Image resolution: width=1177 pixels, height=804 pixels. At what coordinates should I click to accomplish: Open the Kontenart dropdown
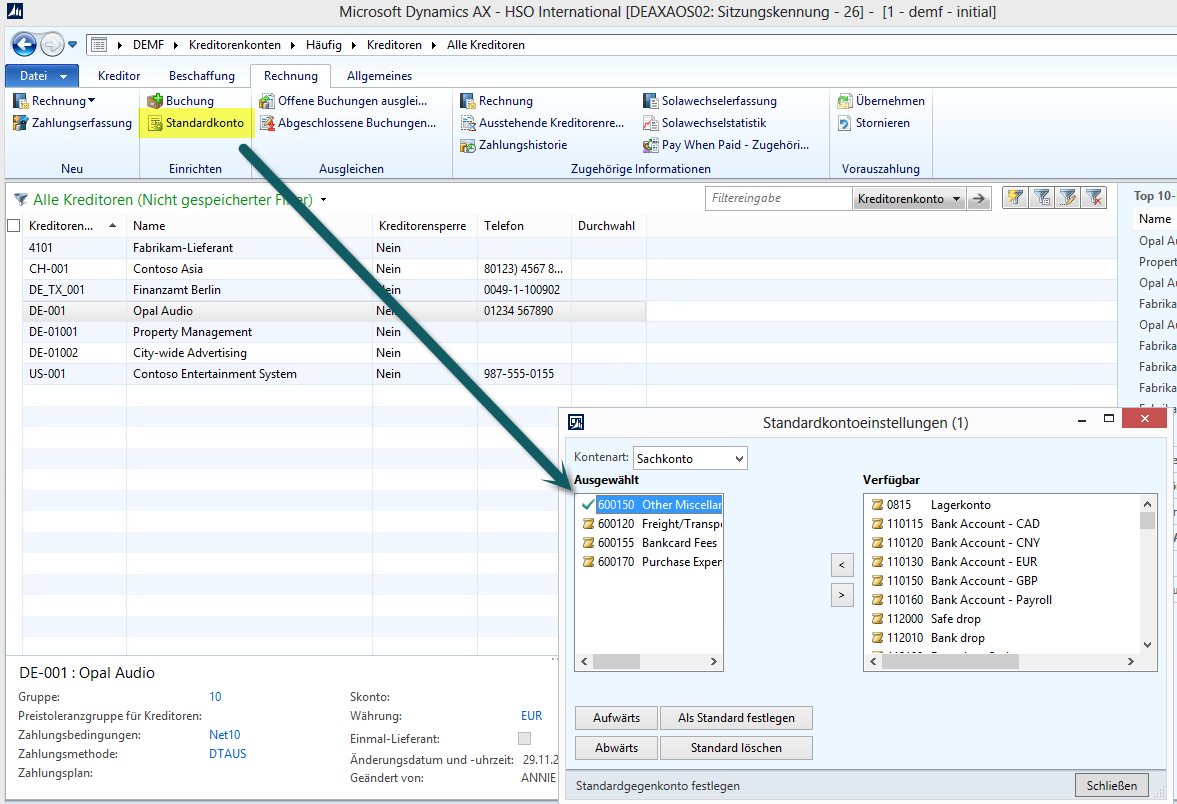pos(691,458)
